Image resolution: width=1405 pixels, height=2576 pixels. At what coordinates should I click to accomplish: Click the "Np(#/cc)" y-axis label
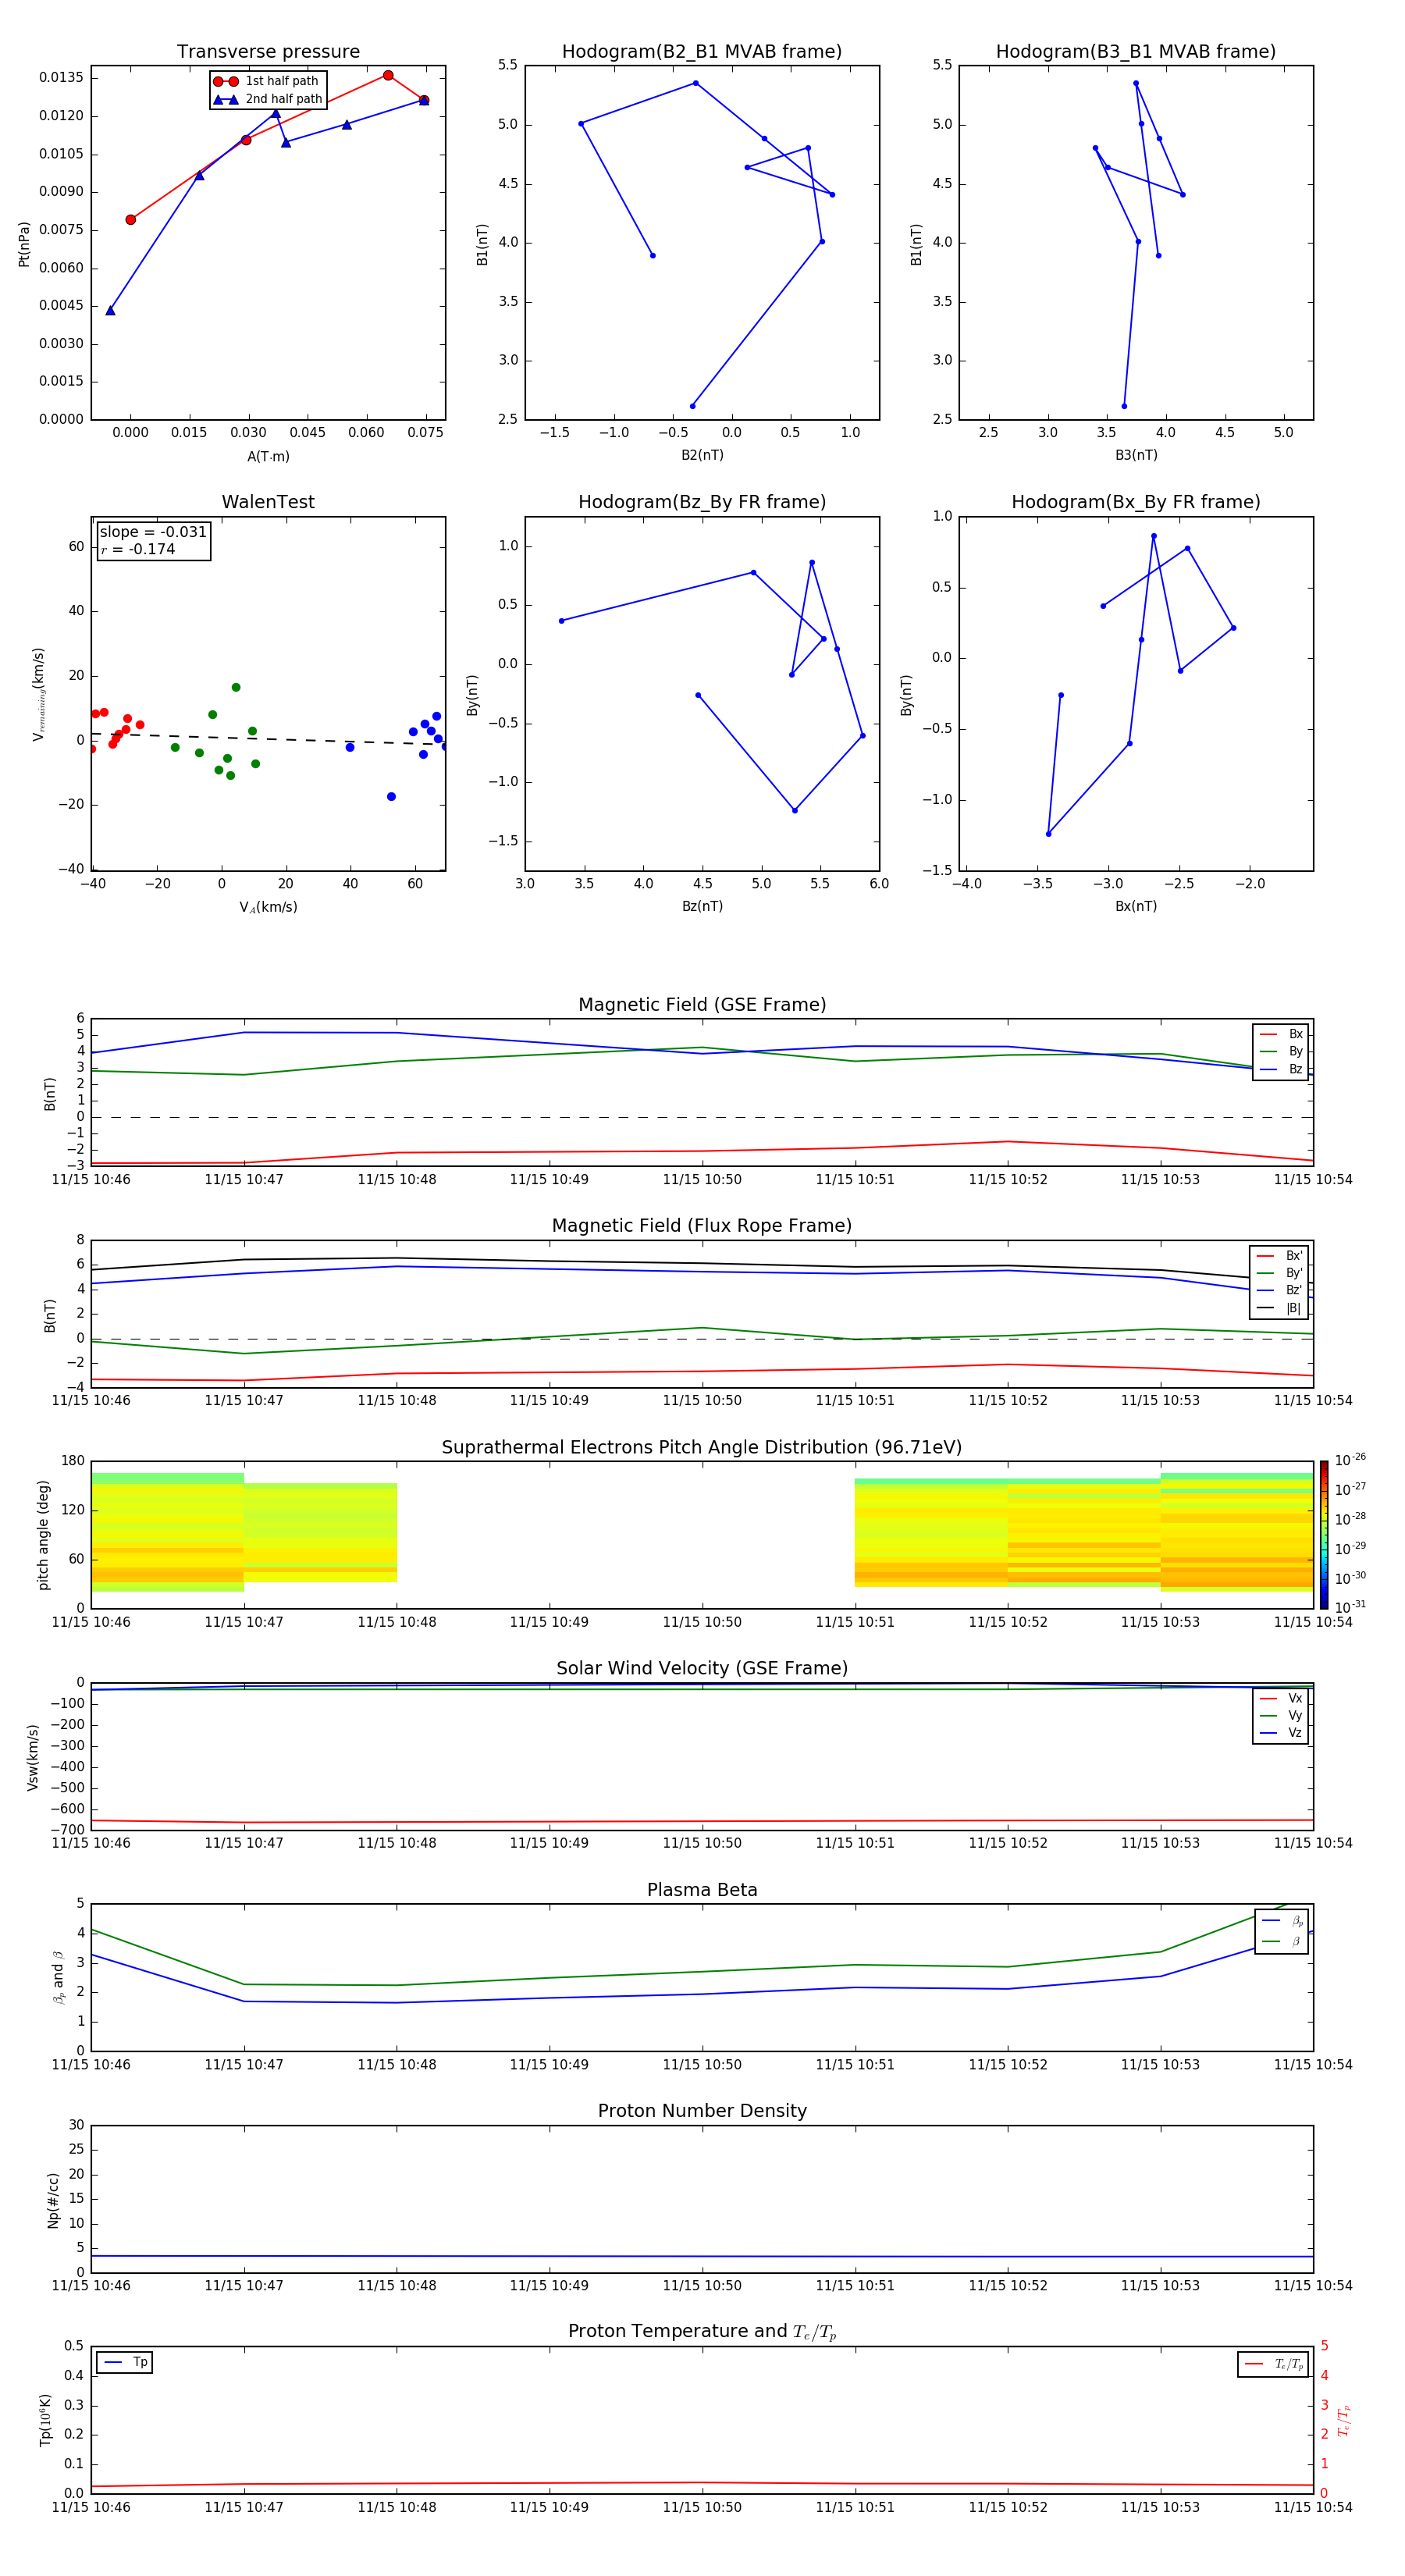53,2200
